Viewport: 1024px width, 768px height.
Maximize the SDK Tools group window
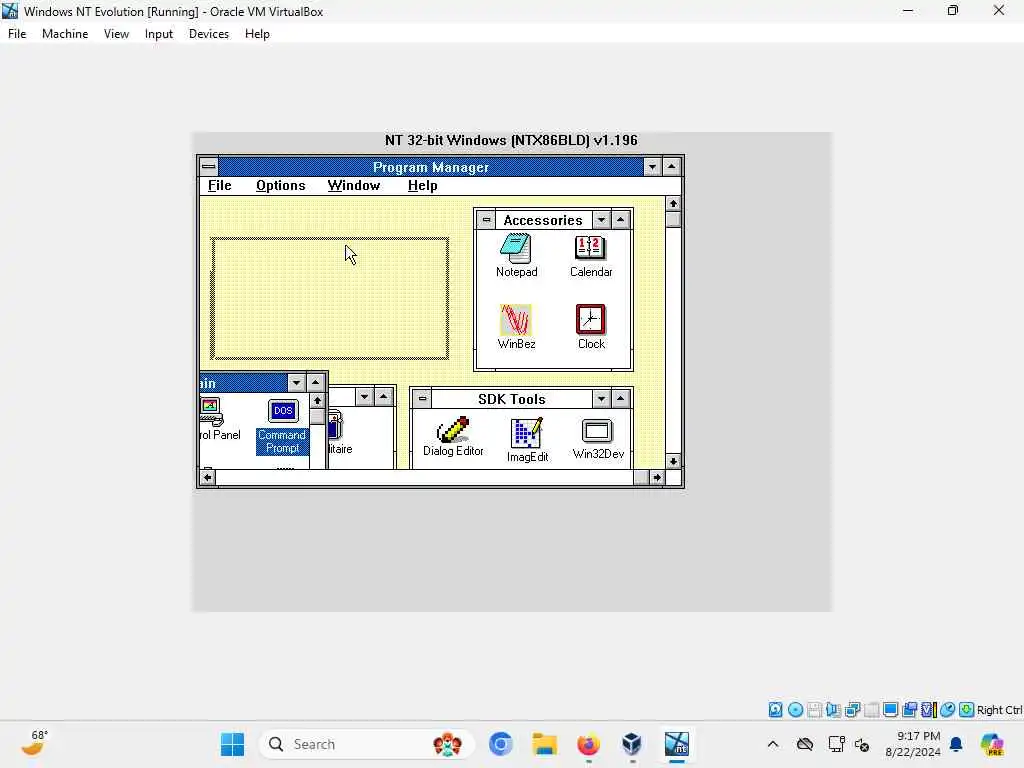[x=620, y=398]
